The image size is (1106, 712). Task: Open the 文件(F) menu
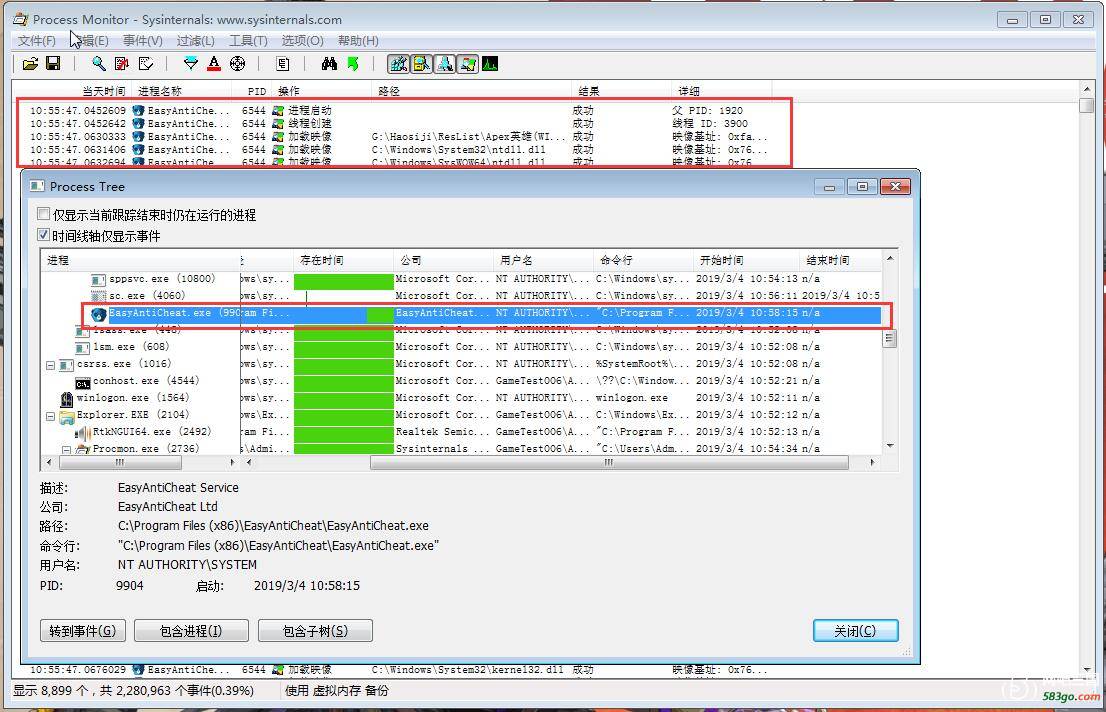click(37, 41)
